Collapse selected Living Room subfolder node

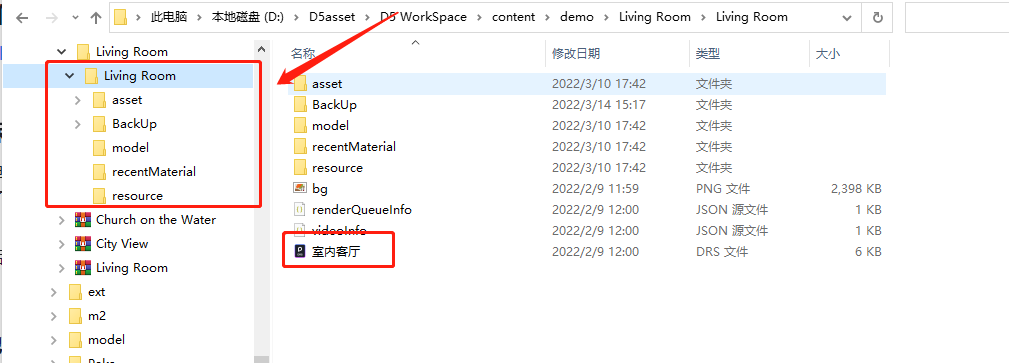[x=69, y=76]
